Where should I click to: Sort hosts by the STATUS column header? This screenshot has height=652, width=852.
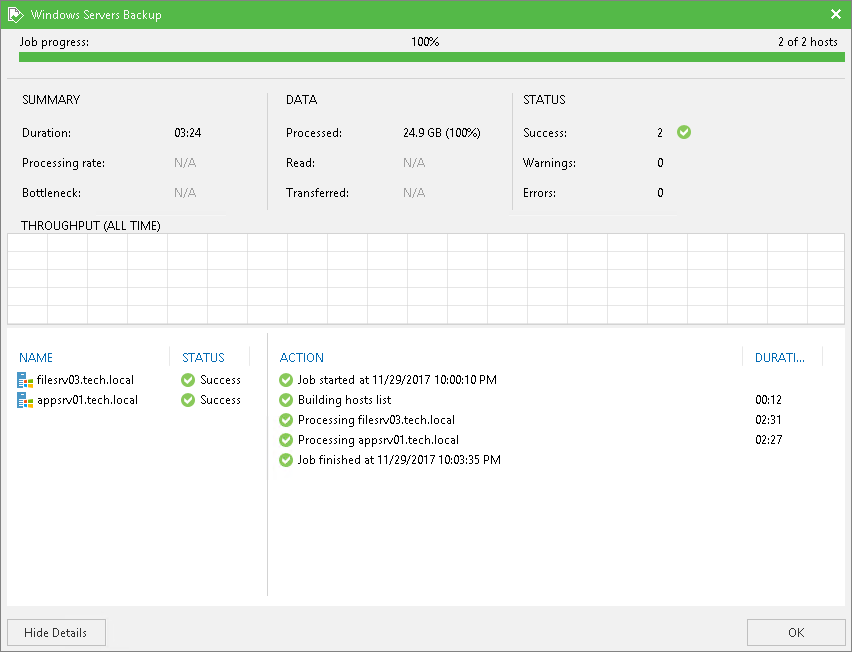(203, 358)
